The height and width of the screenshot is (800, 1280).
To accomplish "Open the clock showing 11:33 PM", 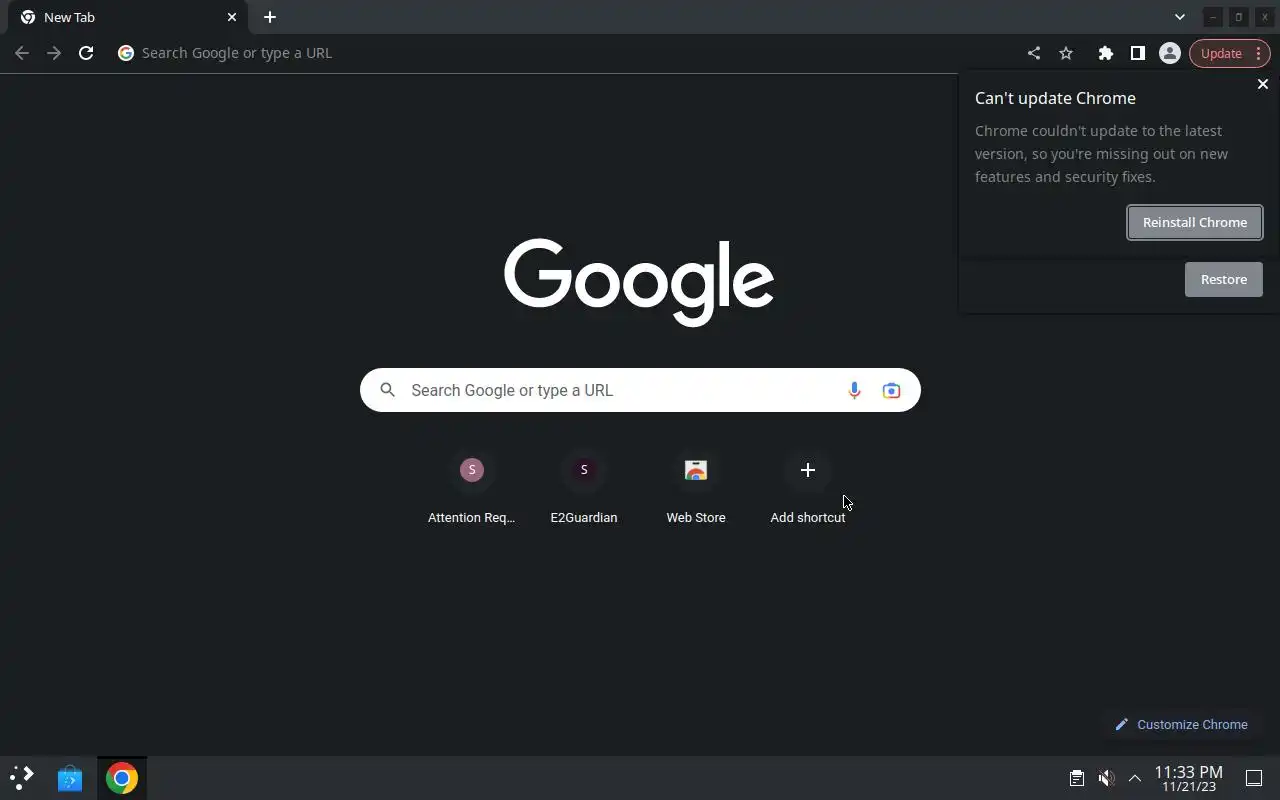I will 1189,778.
